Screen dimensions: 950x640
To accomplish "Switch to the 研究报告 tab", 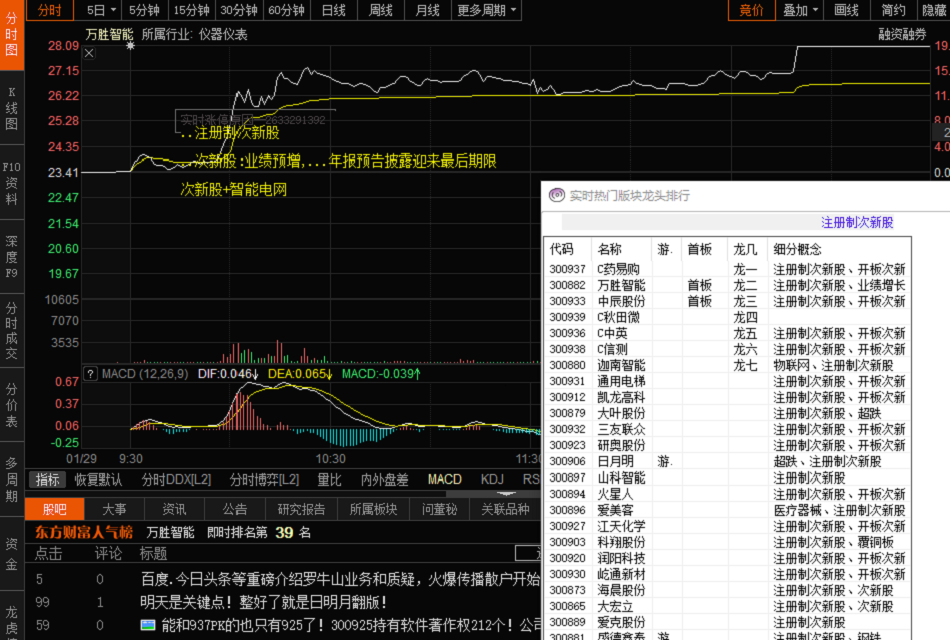I will tap(301, 509).
